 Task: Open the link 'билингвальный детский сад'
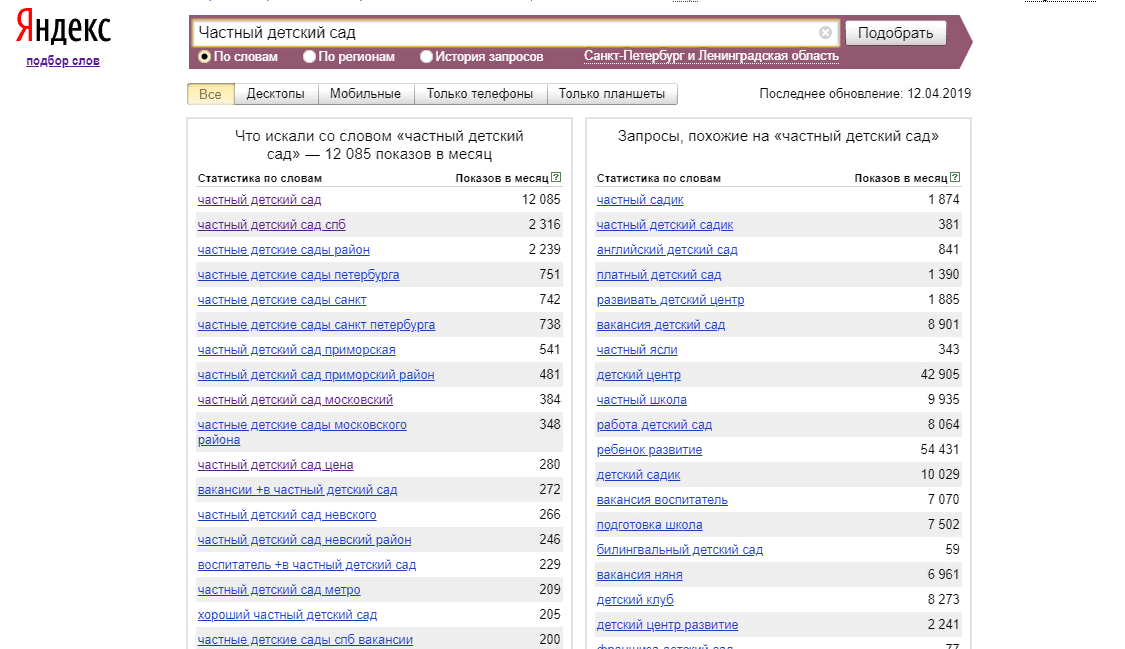pos(680,550)
